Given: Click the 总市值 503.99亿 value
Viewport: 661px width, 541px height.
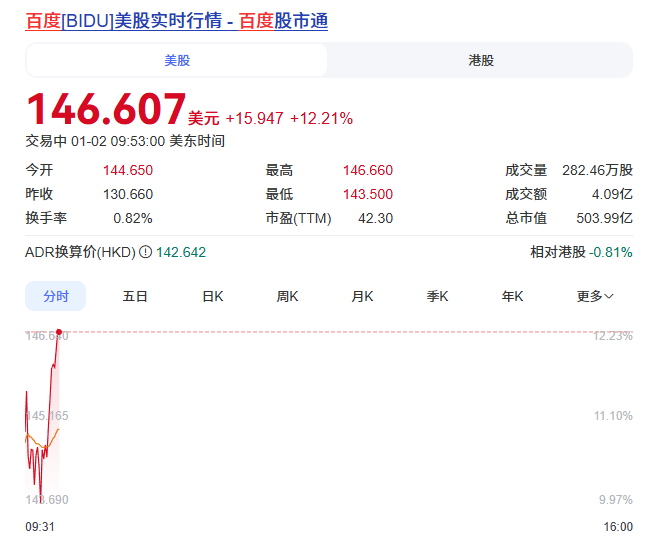Looking at the screenshot, I should [x=610, y=218].
